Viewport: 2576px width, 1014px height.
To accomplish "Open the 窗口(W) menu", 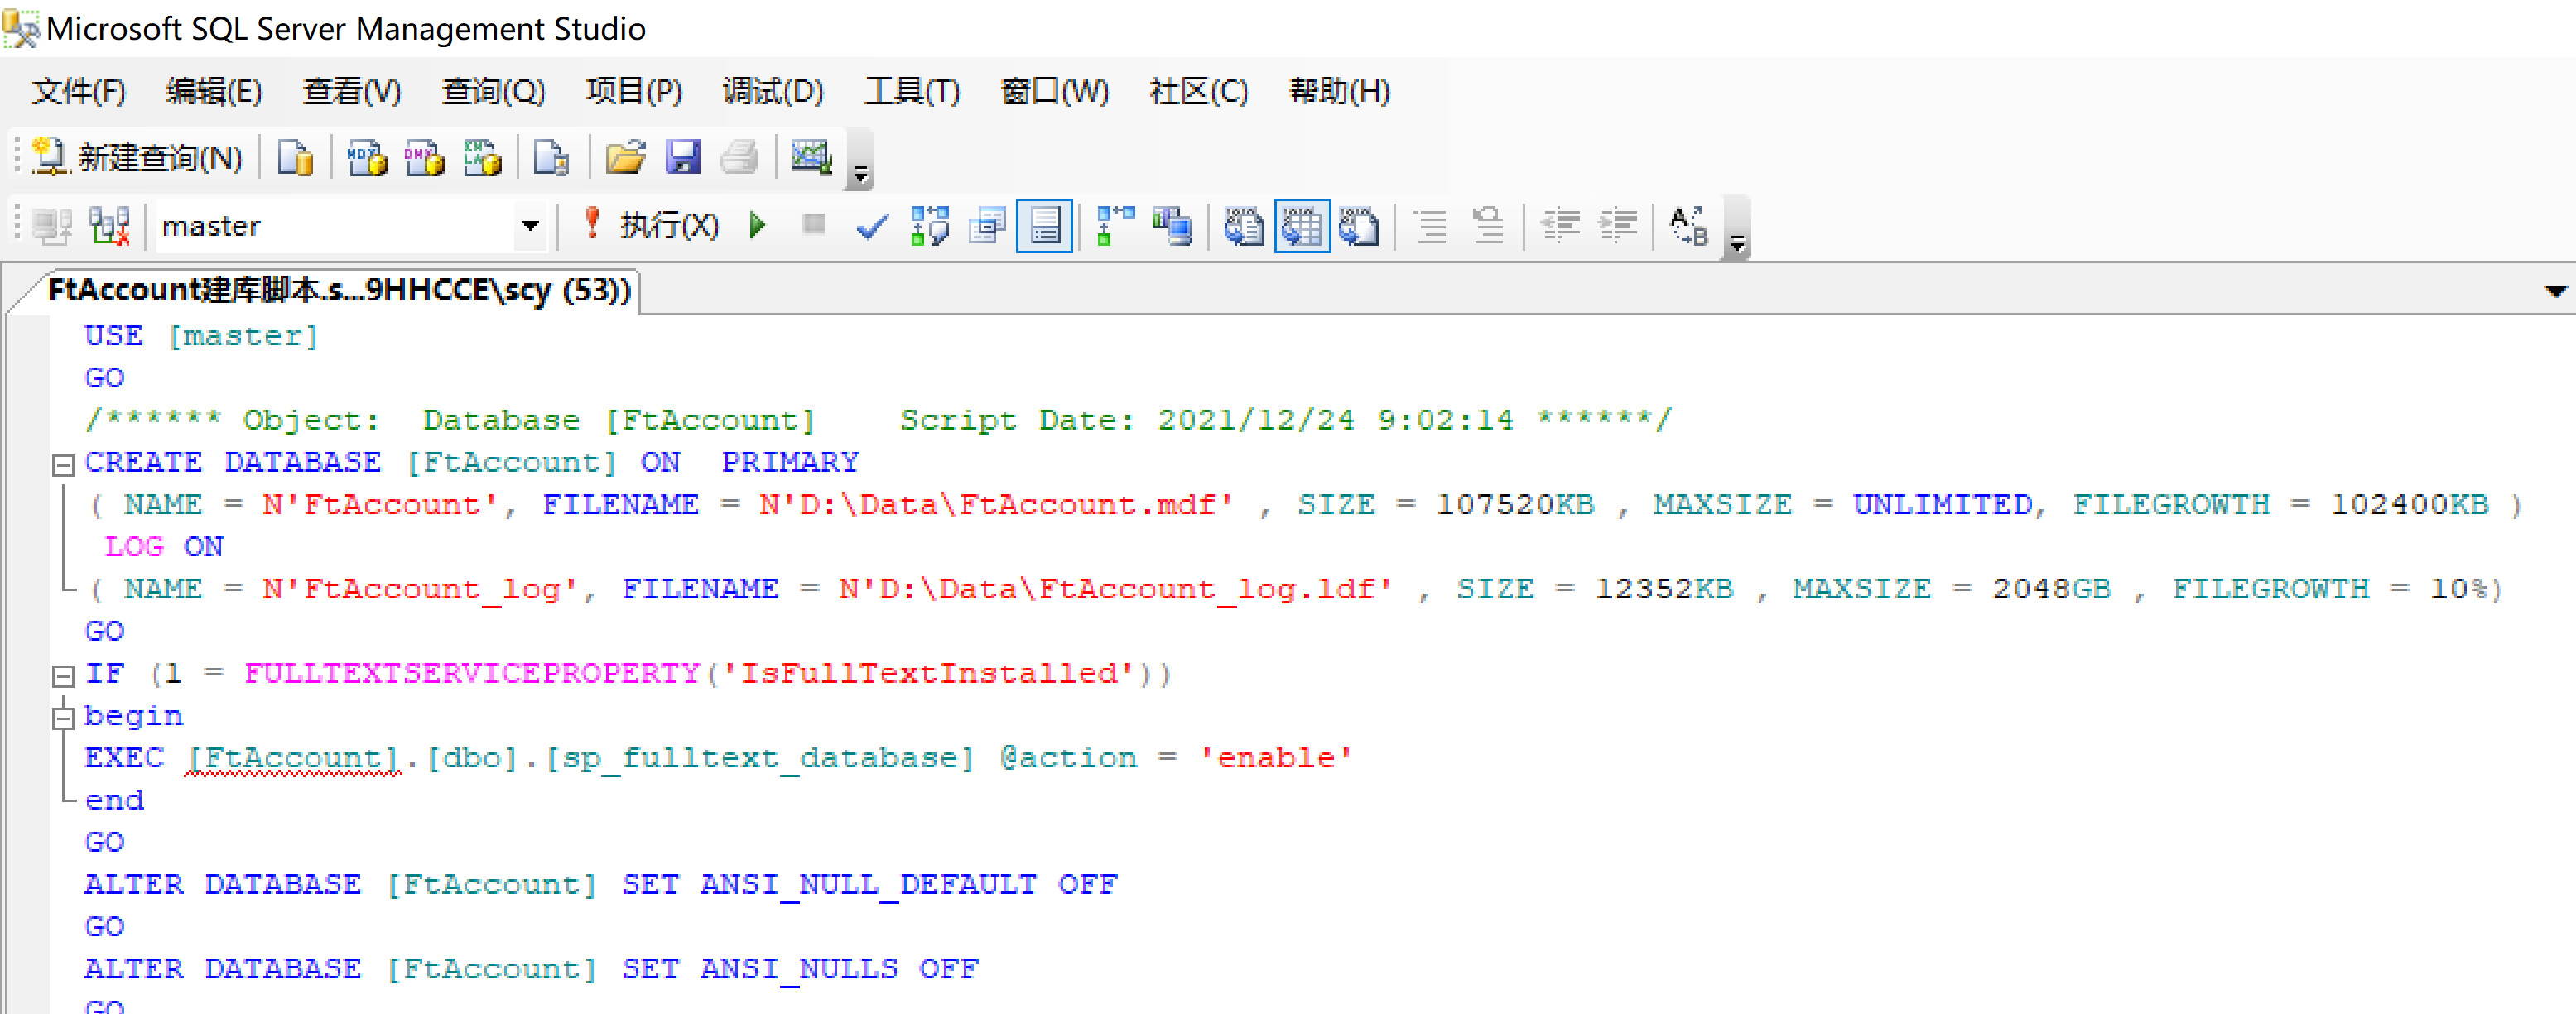I will pyautogui.click(x=1055, y=91).
